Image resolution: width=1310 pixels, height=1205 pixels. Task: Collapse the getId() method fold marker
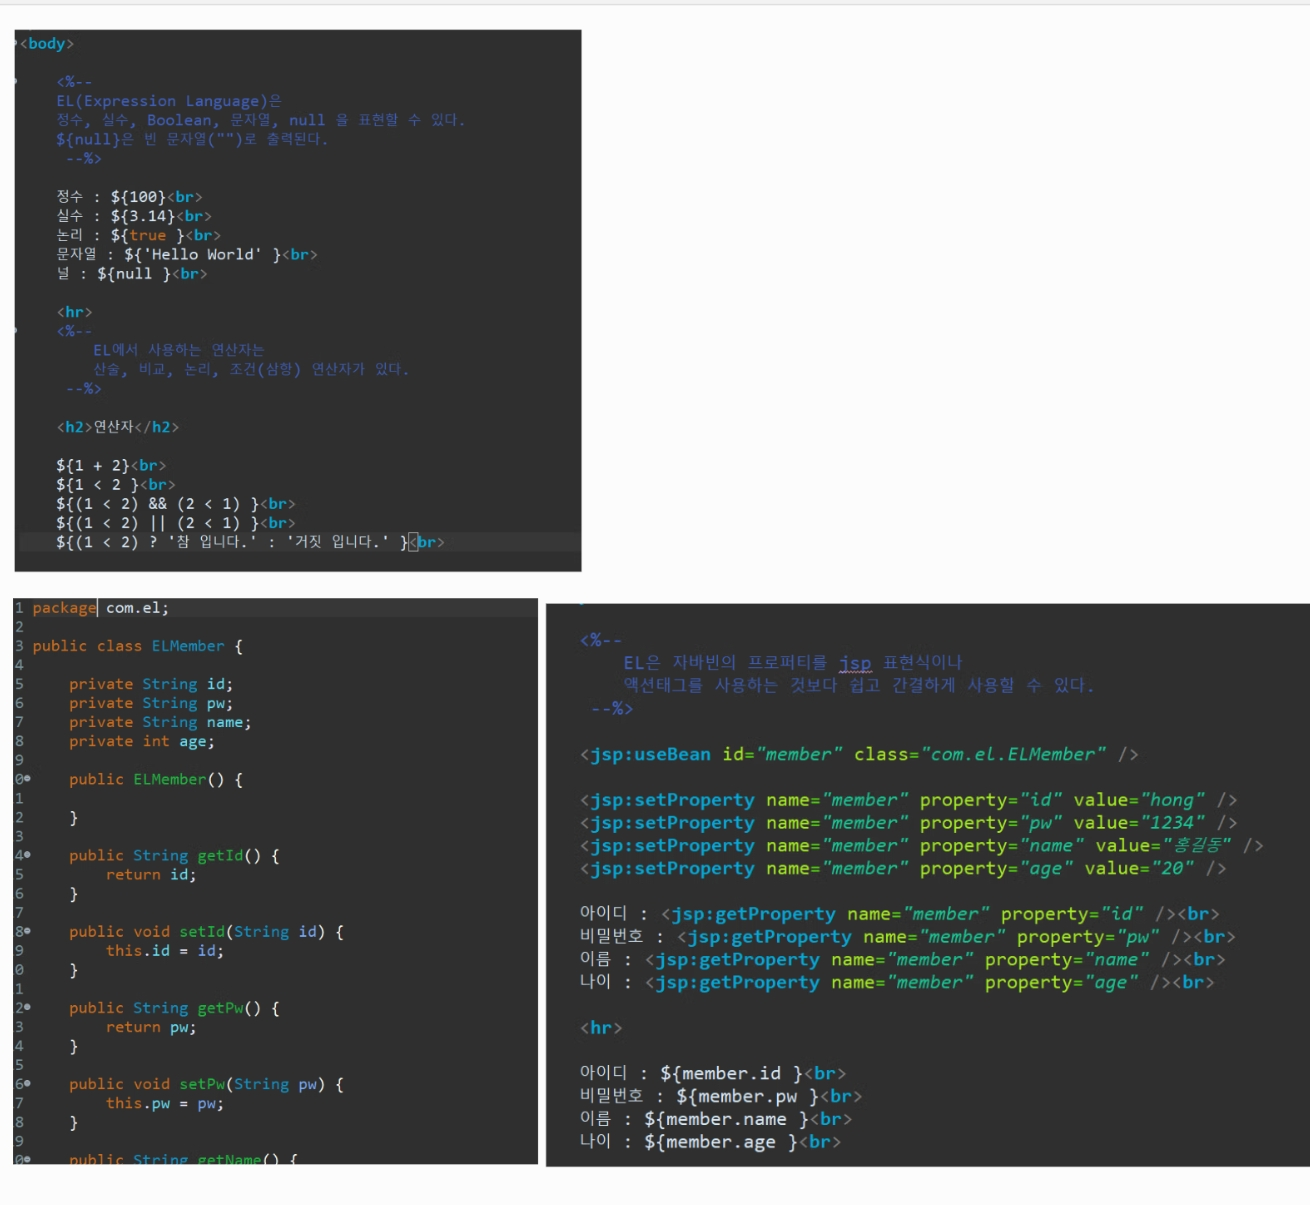[x=27, y=855]
